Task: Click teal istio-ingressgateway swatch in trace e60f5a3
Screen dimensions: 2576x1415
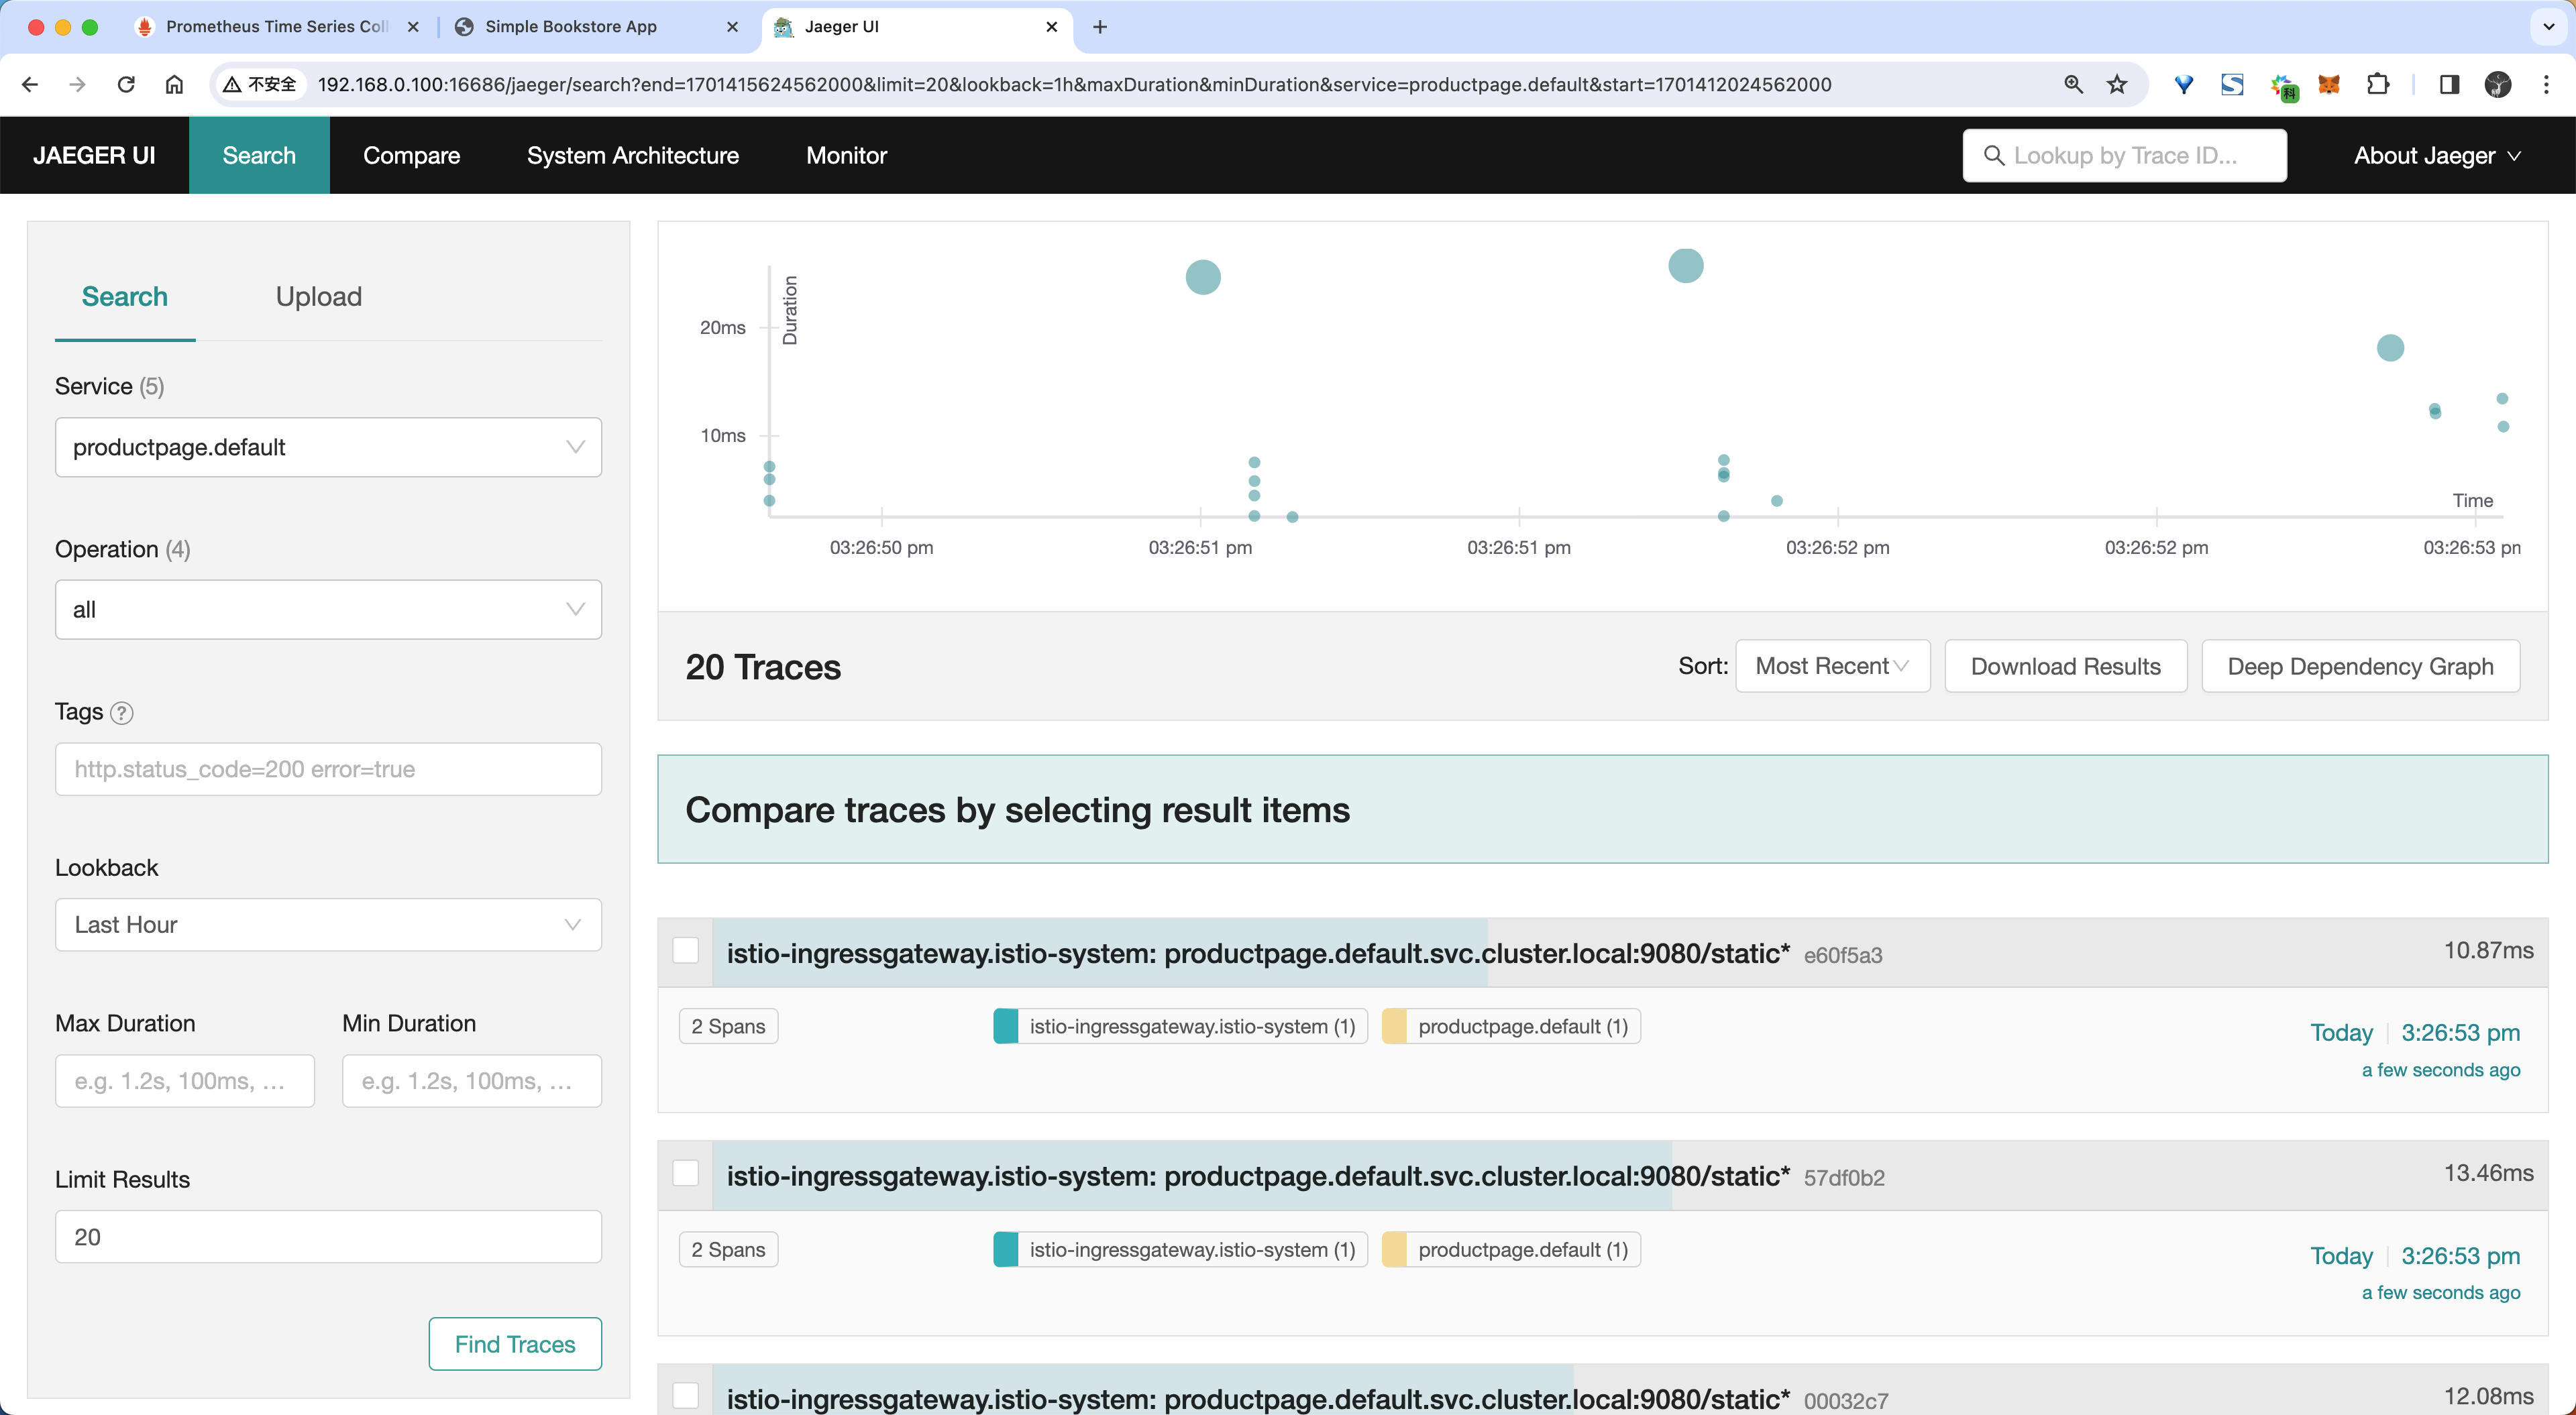Action: (1005, 1026)
